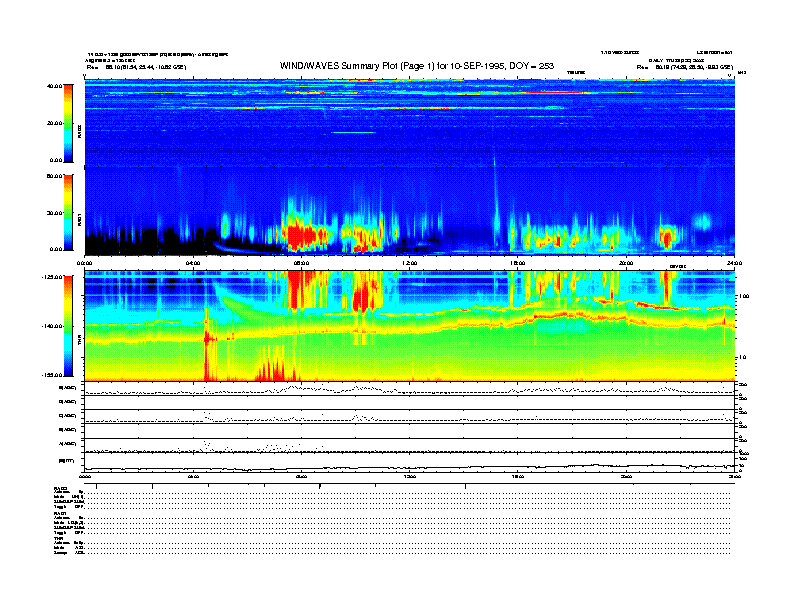This screenshot has width=792, height=612.
Task: Click the Re= coordinates line at top right
Action: coord(684,67)
